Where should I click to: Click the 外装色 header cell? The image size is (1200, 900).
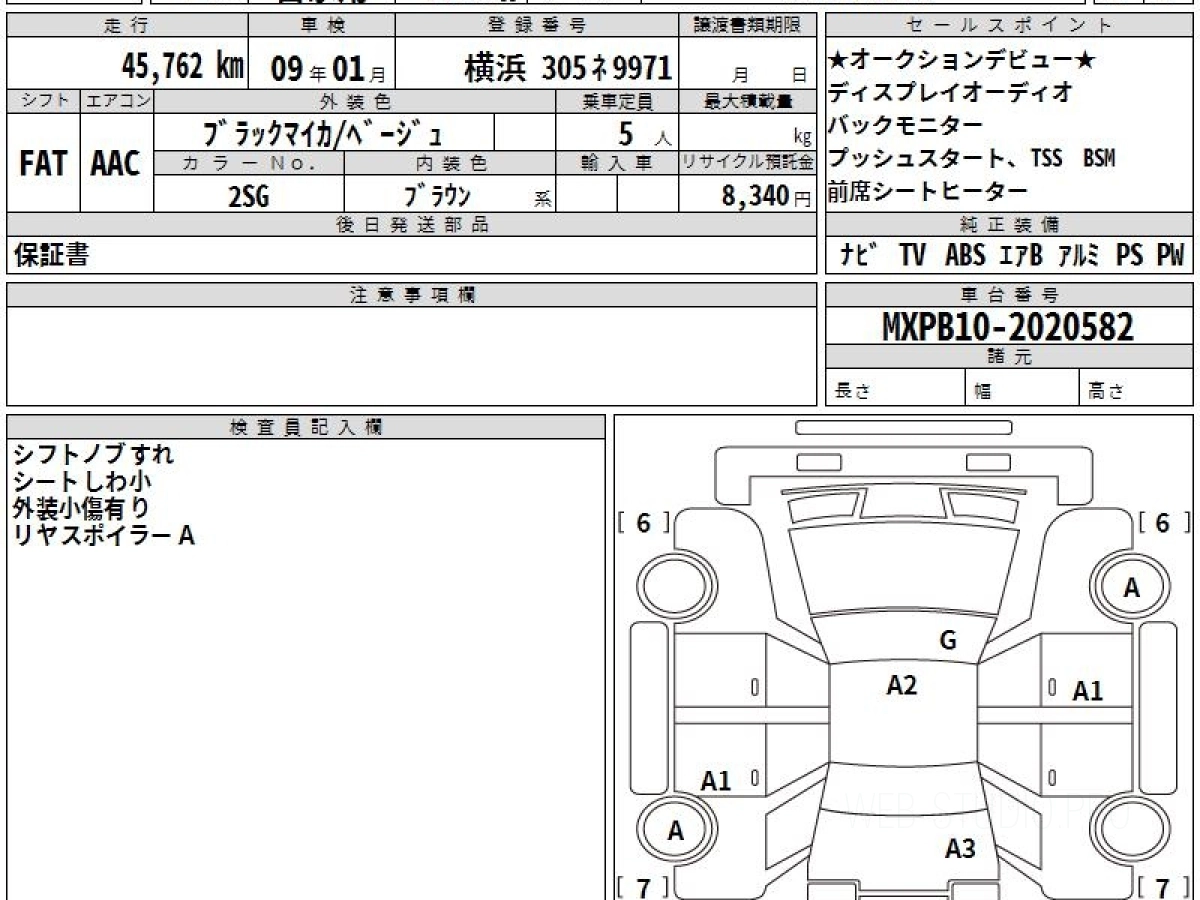pyautogui.click(x=356, y=101)
